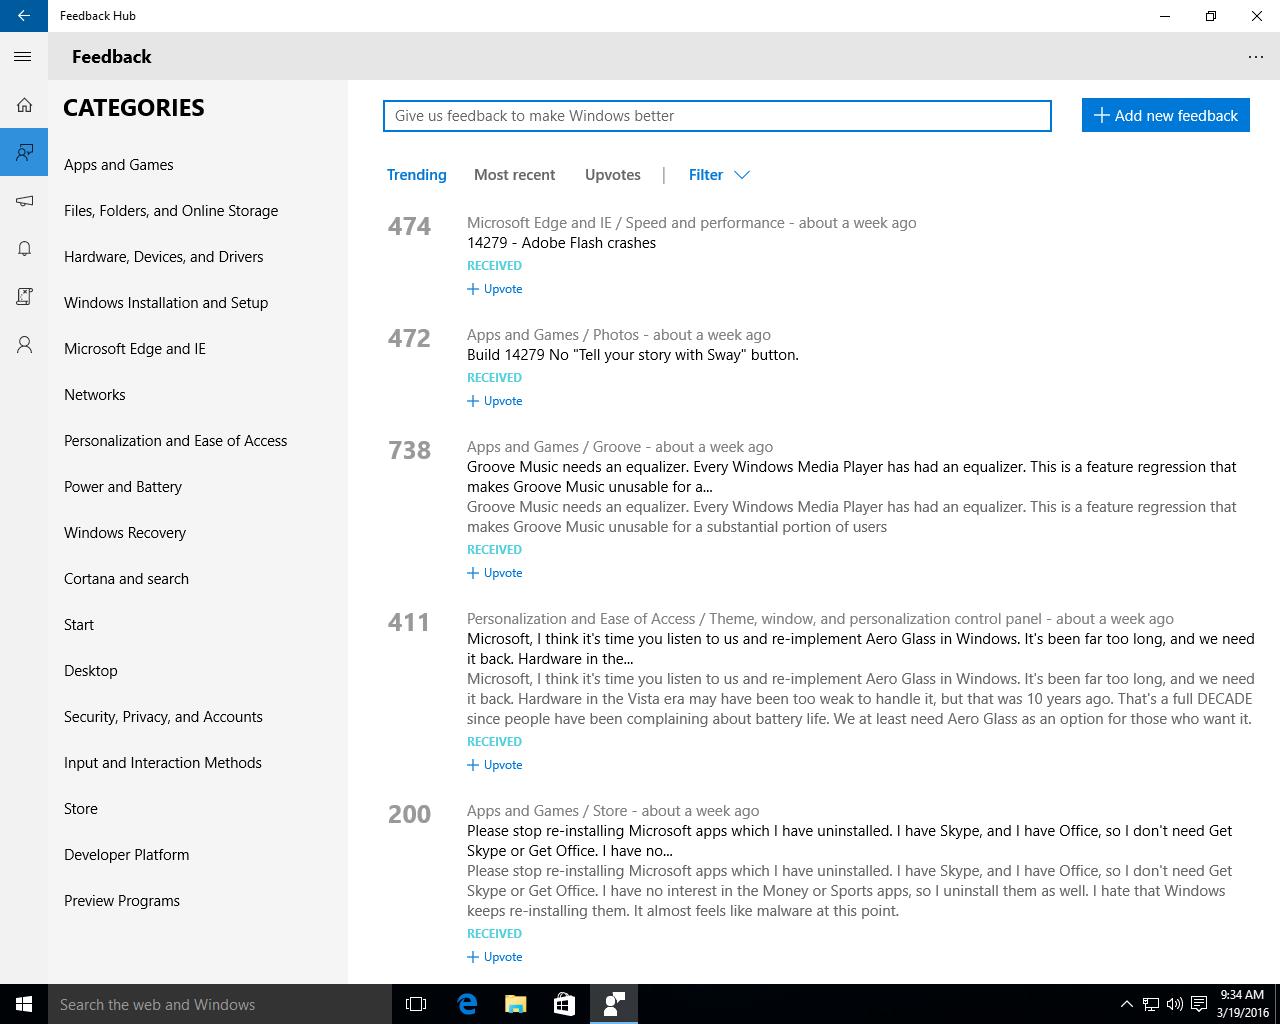Open '14279 - Adobe Flash crashes' feedback
1280x1024 pixels.
[561, 243]
